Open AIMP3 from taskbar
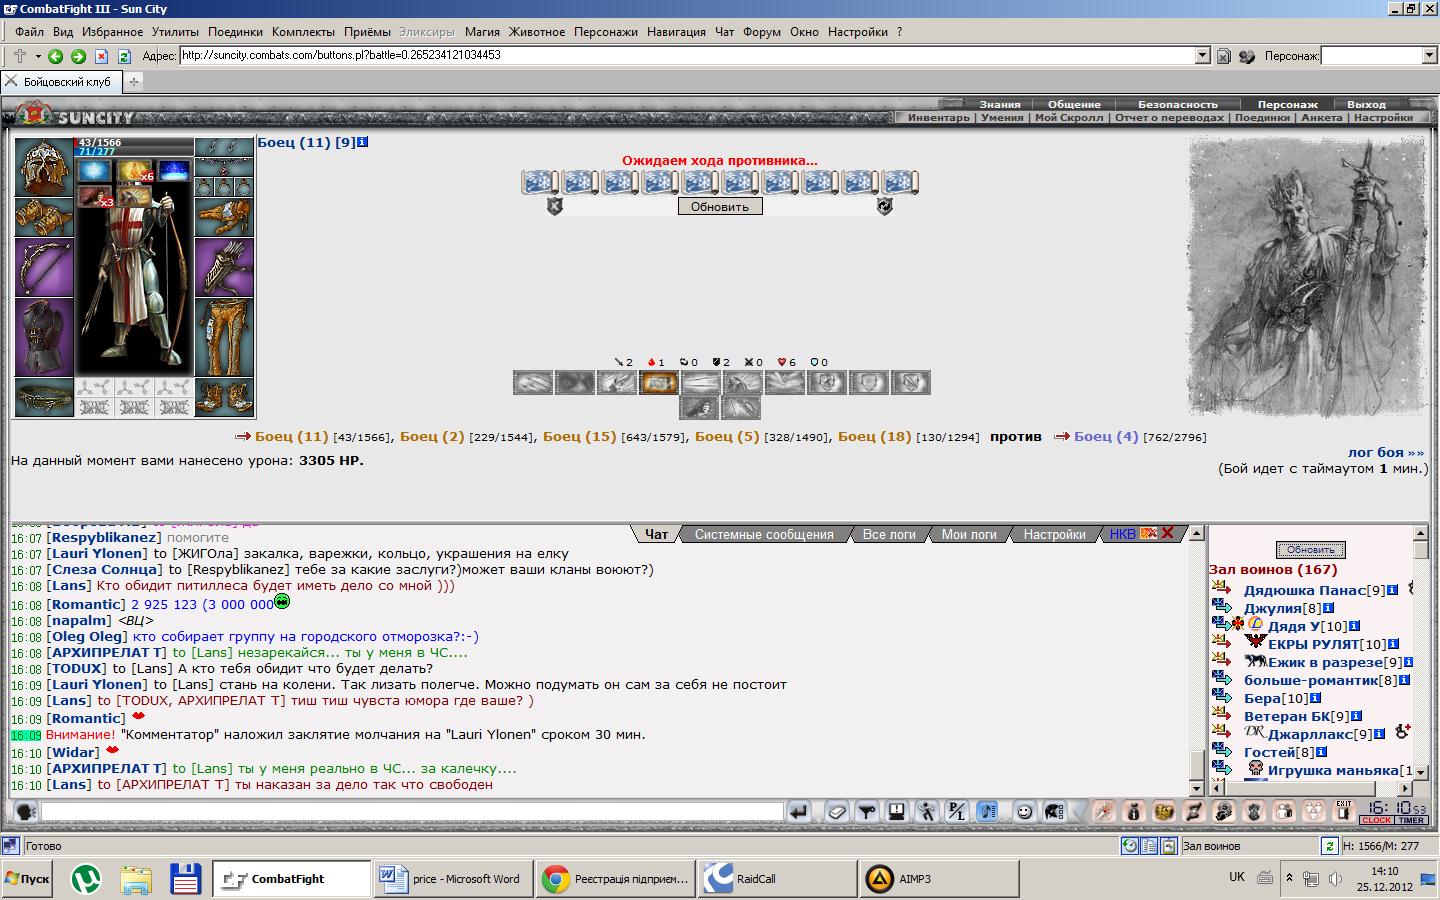Viewport: 1440px width, 900px height. tap(939, 879)
